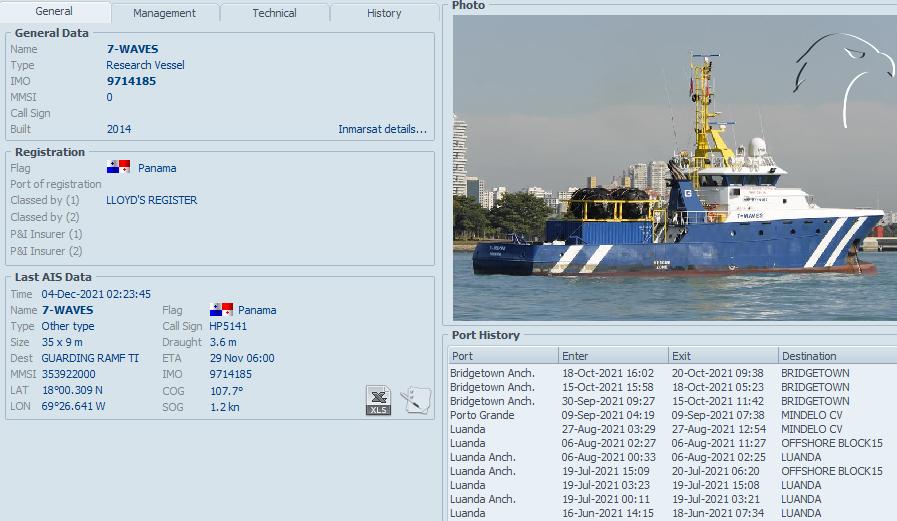Click the AIS name 7-WAVES
This screenshot has width=897, height=521.
tap(68, 310)
